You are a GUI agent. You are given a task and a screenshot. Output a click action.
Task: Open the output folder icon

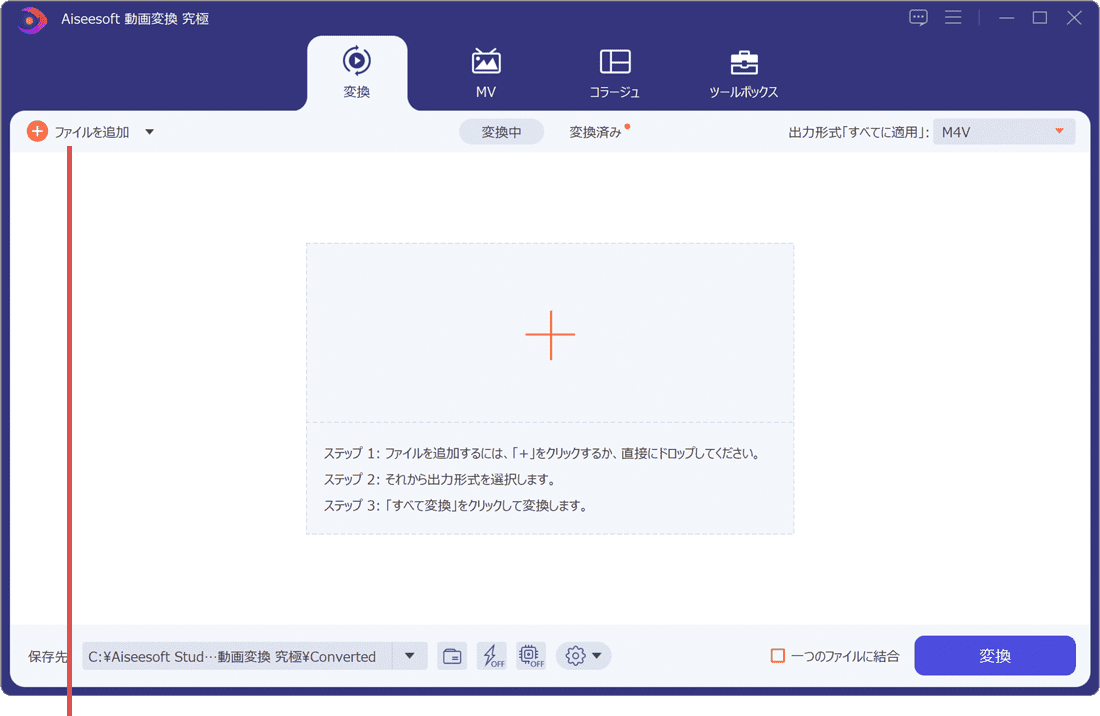click(451, 655)
